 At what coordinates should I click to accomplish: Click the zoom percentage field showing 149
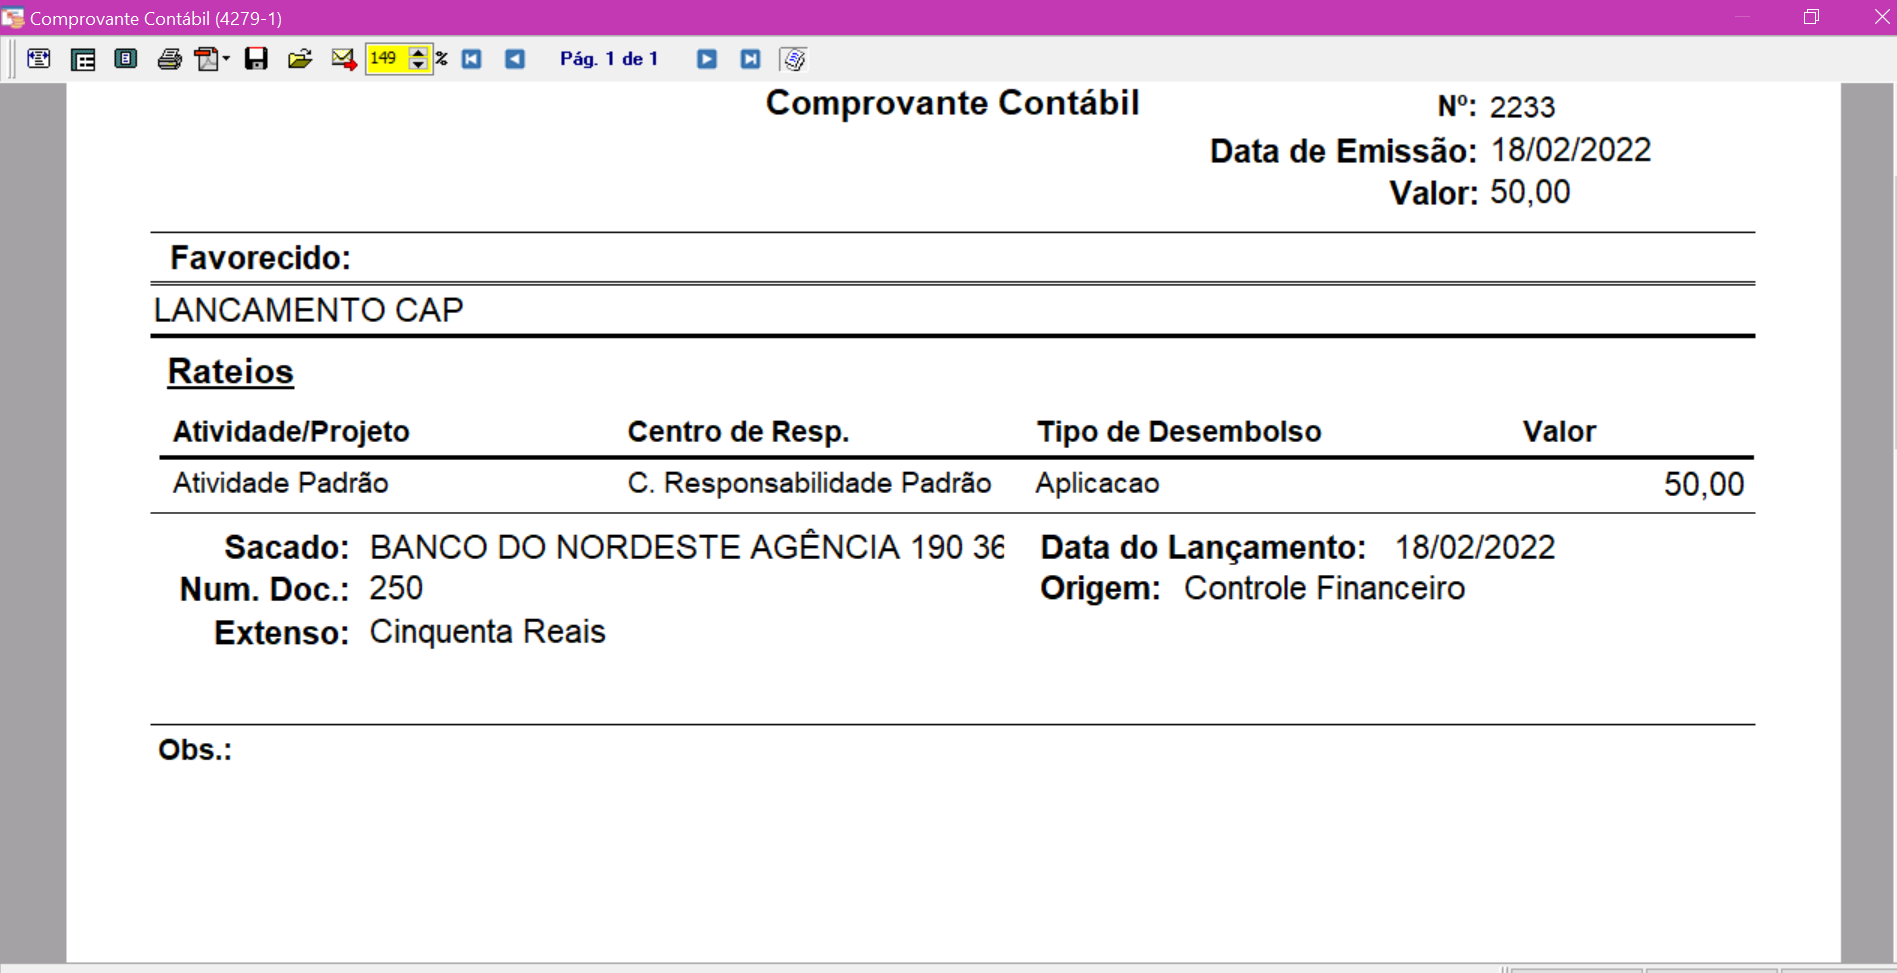pos(387,59)
